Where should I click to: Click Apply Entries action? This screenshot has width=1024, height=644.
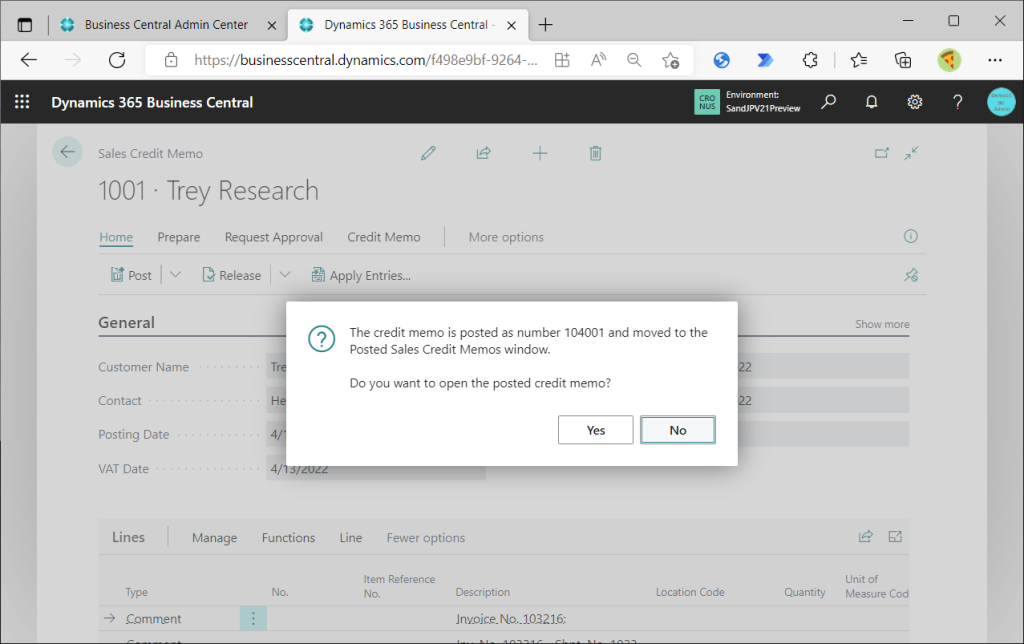pyautogui.click(x=361, y=275)
